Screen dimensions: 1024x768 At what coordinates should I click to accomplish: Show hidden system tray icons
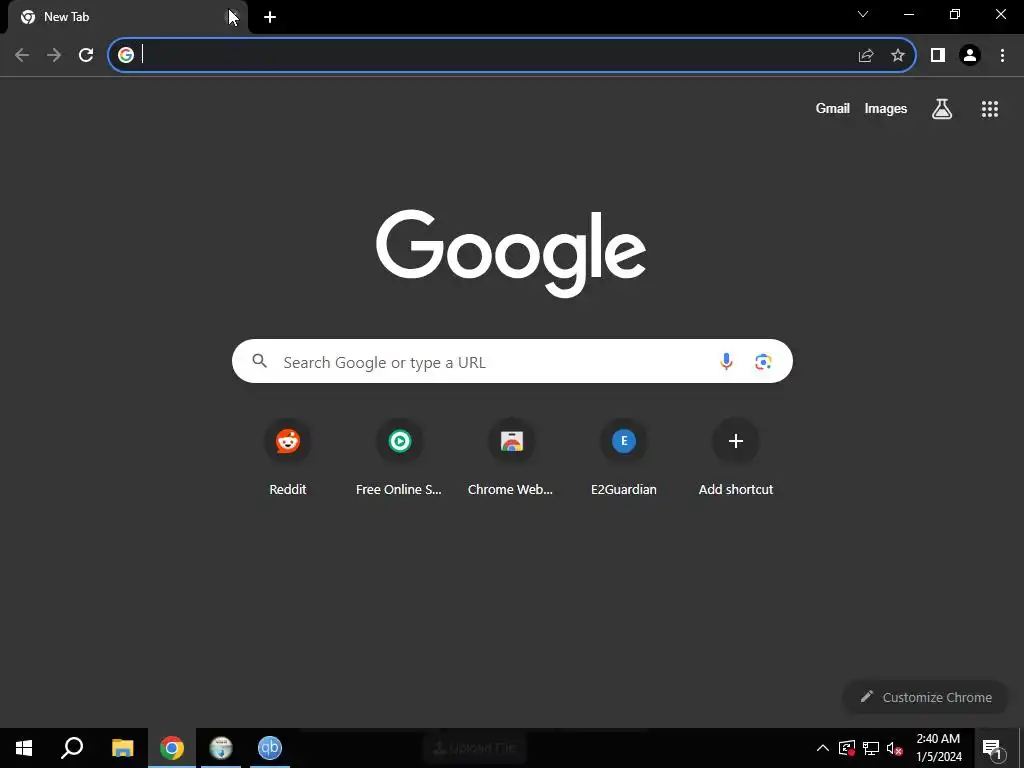pos(823,748)
